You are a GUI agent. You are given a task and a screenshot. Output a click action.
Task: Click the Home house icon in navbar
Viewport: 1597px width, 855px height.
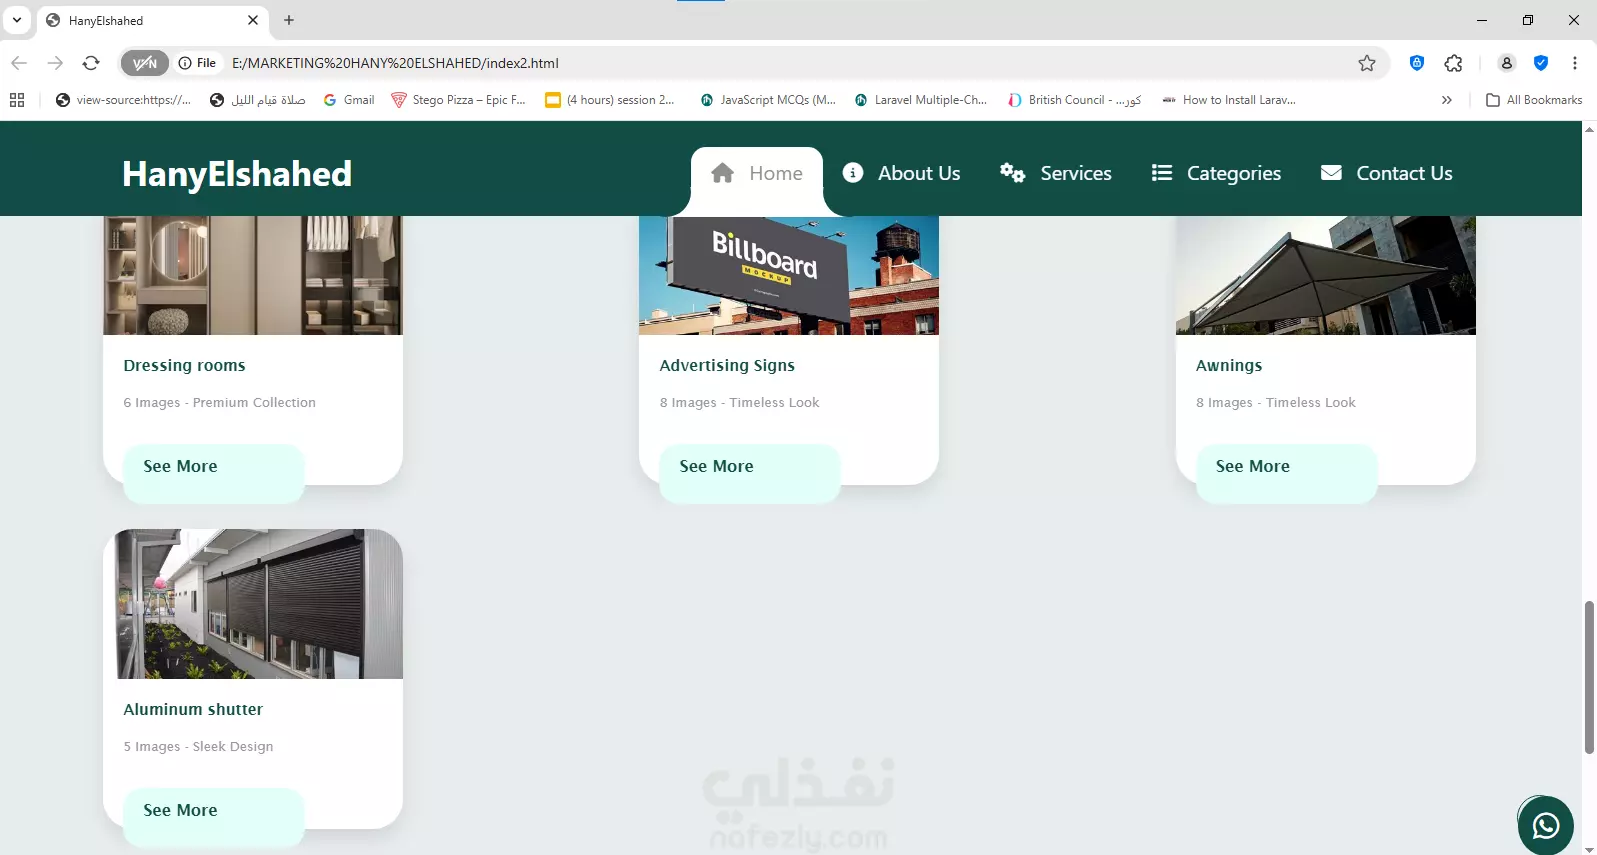[x=723, y=173]
